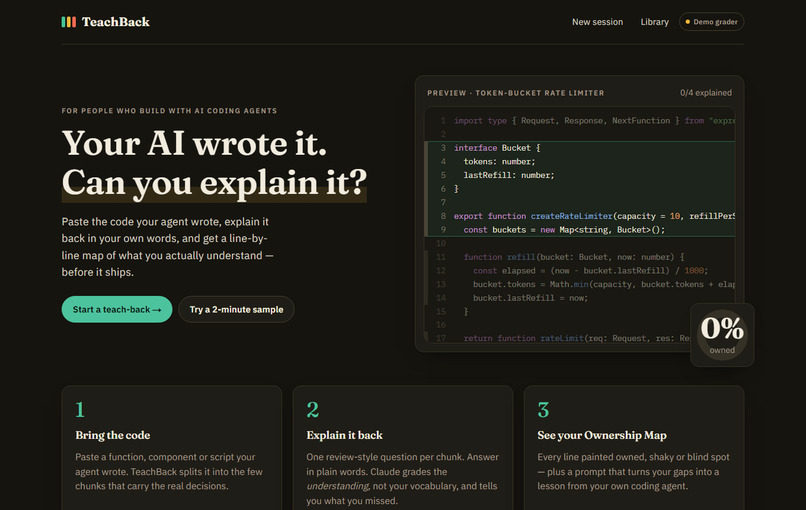Click line number 11 in gutter

[x=441, y=257]
